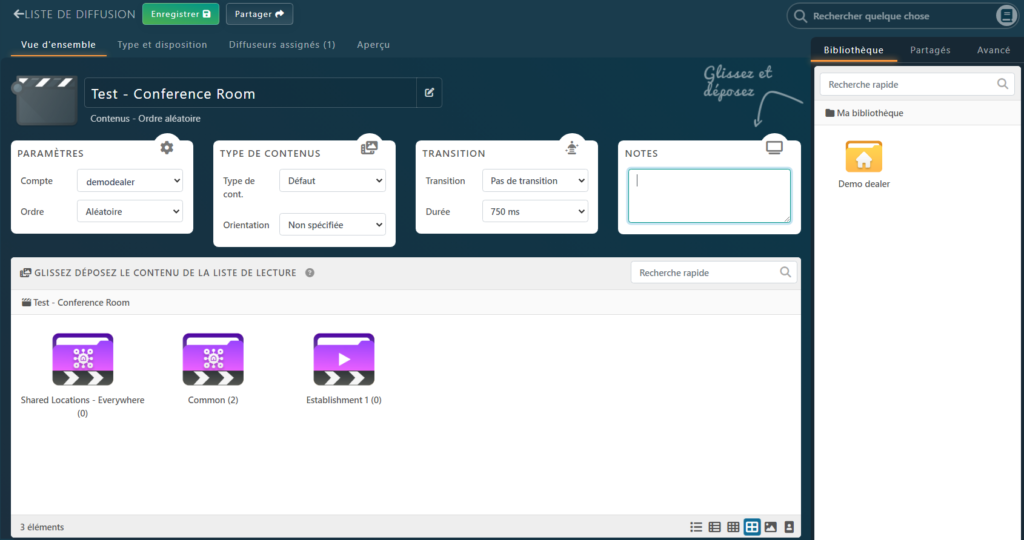The height and width of the screenshot is (540, 1024).
Task: Focus the Notes text area
Action: 709,196
